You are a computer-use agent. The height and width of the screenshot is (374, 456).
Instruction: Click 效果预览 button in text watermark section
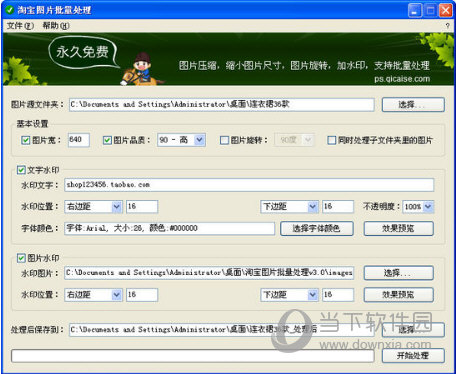(x=399, y=229)
